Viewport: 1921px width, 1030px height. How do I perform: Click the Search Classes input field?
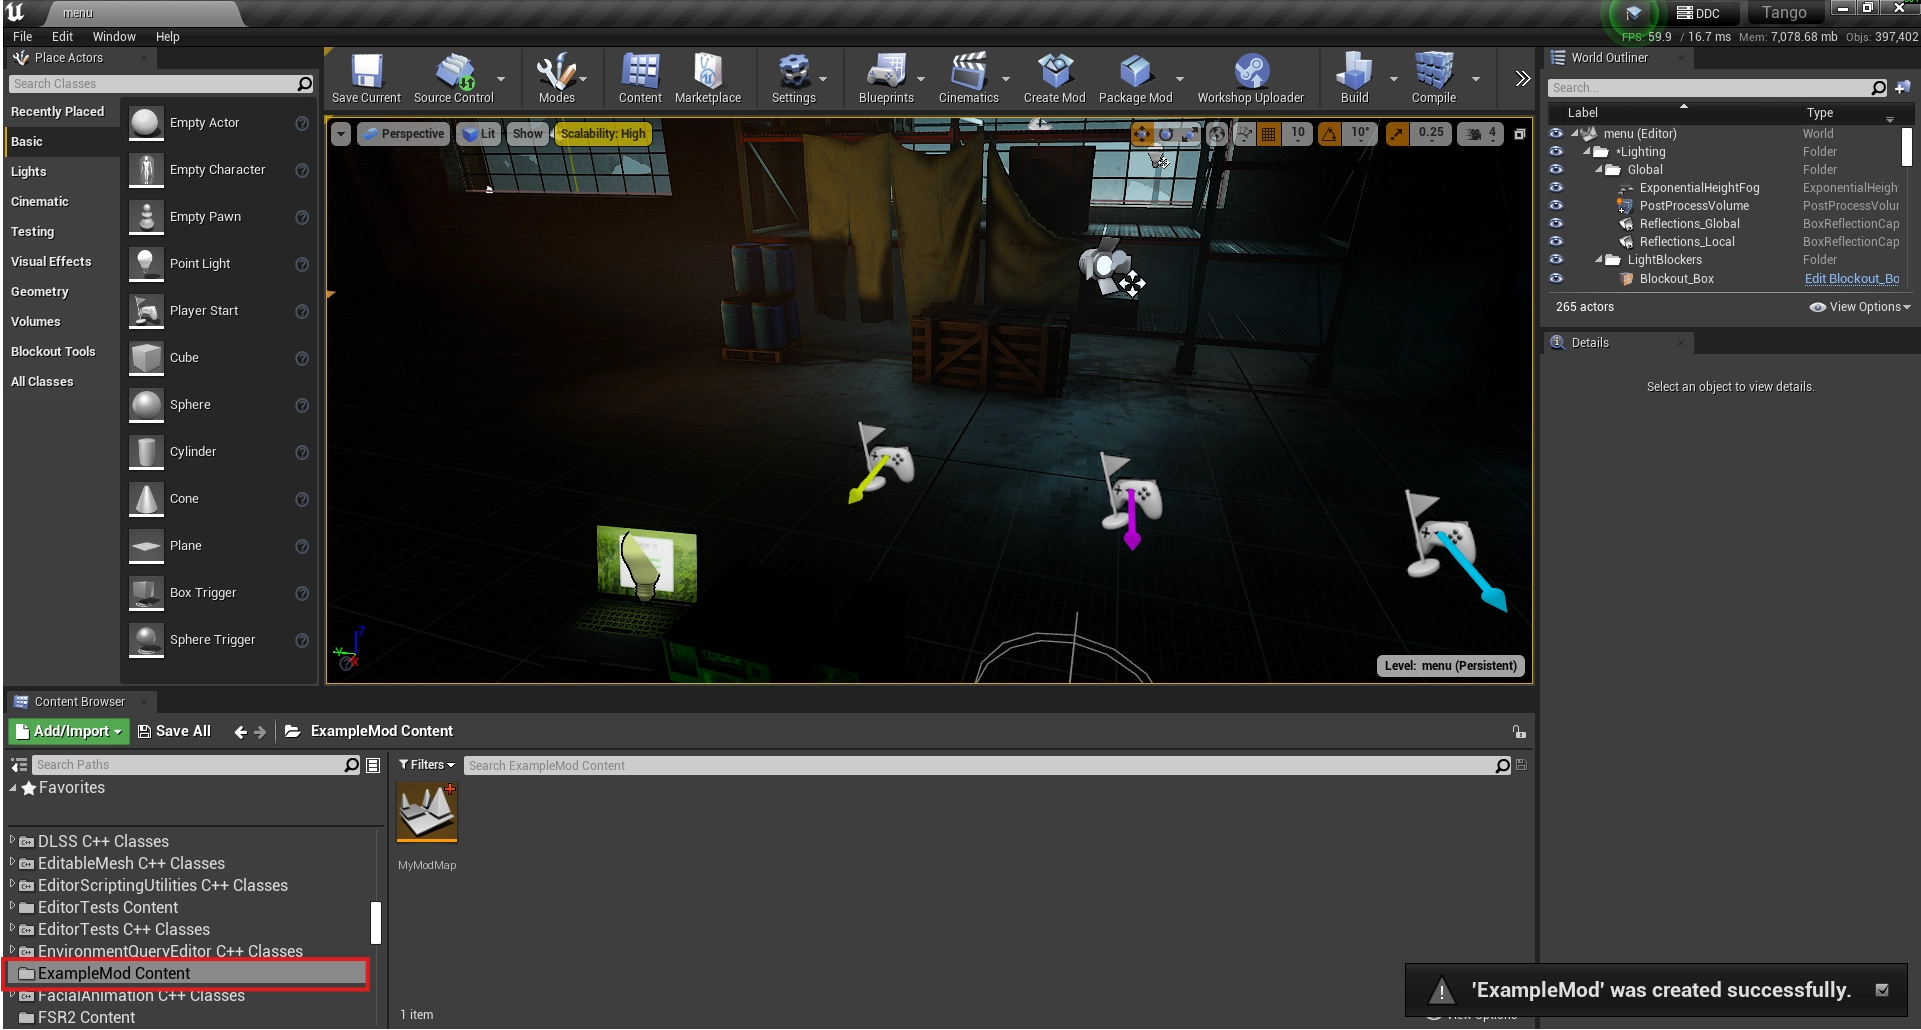pyautogui.click(x=161, y=84)
